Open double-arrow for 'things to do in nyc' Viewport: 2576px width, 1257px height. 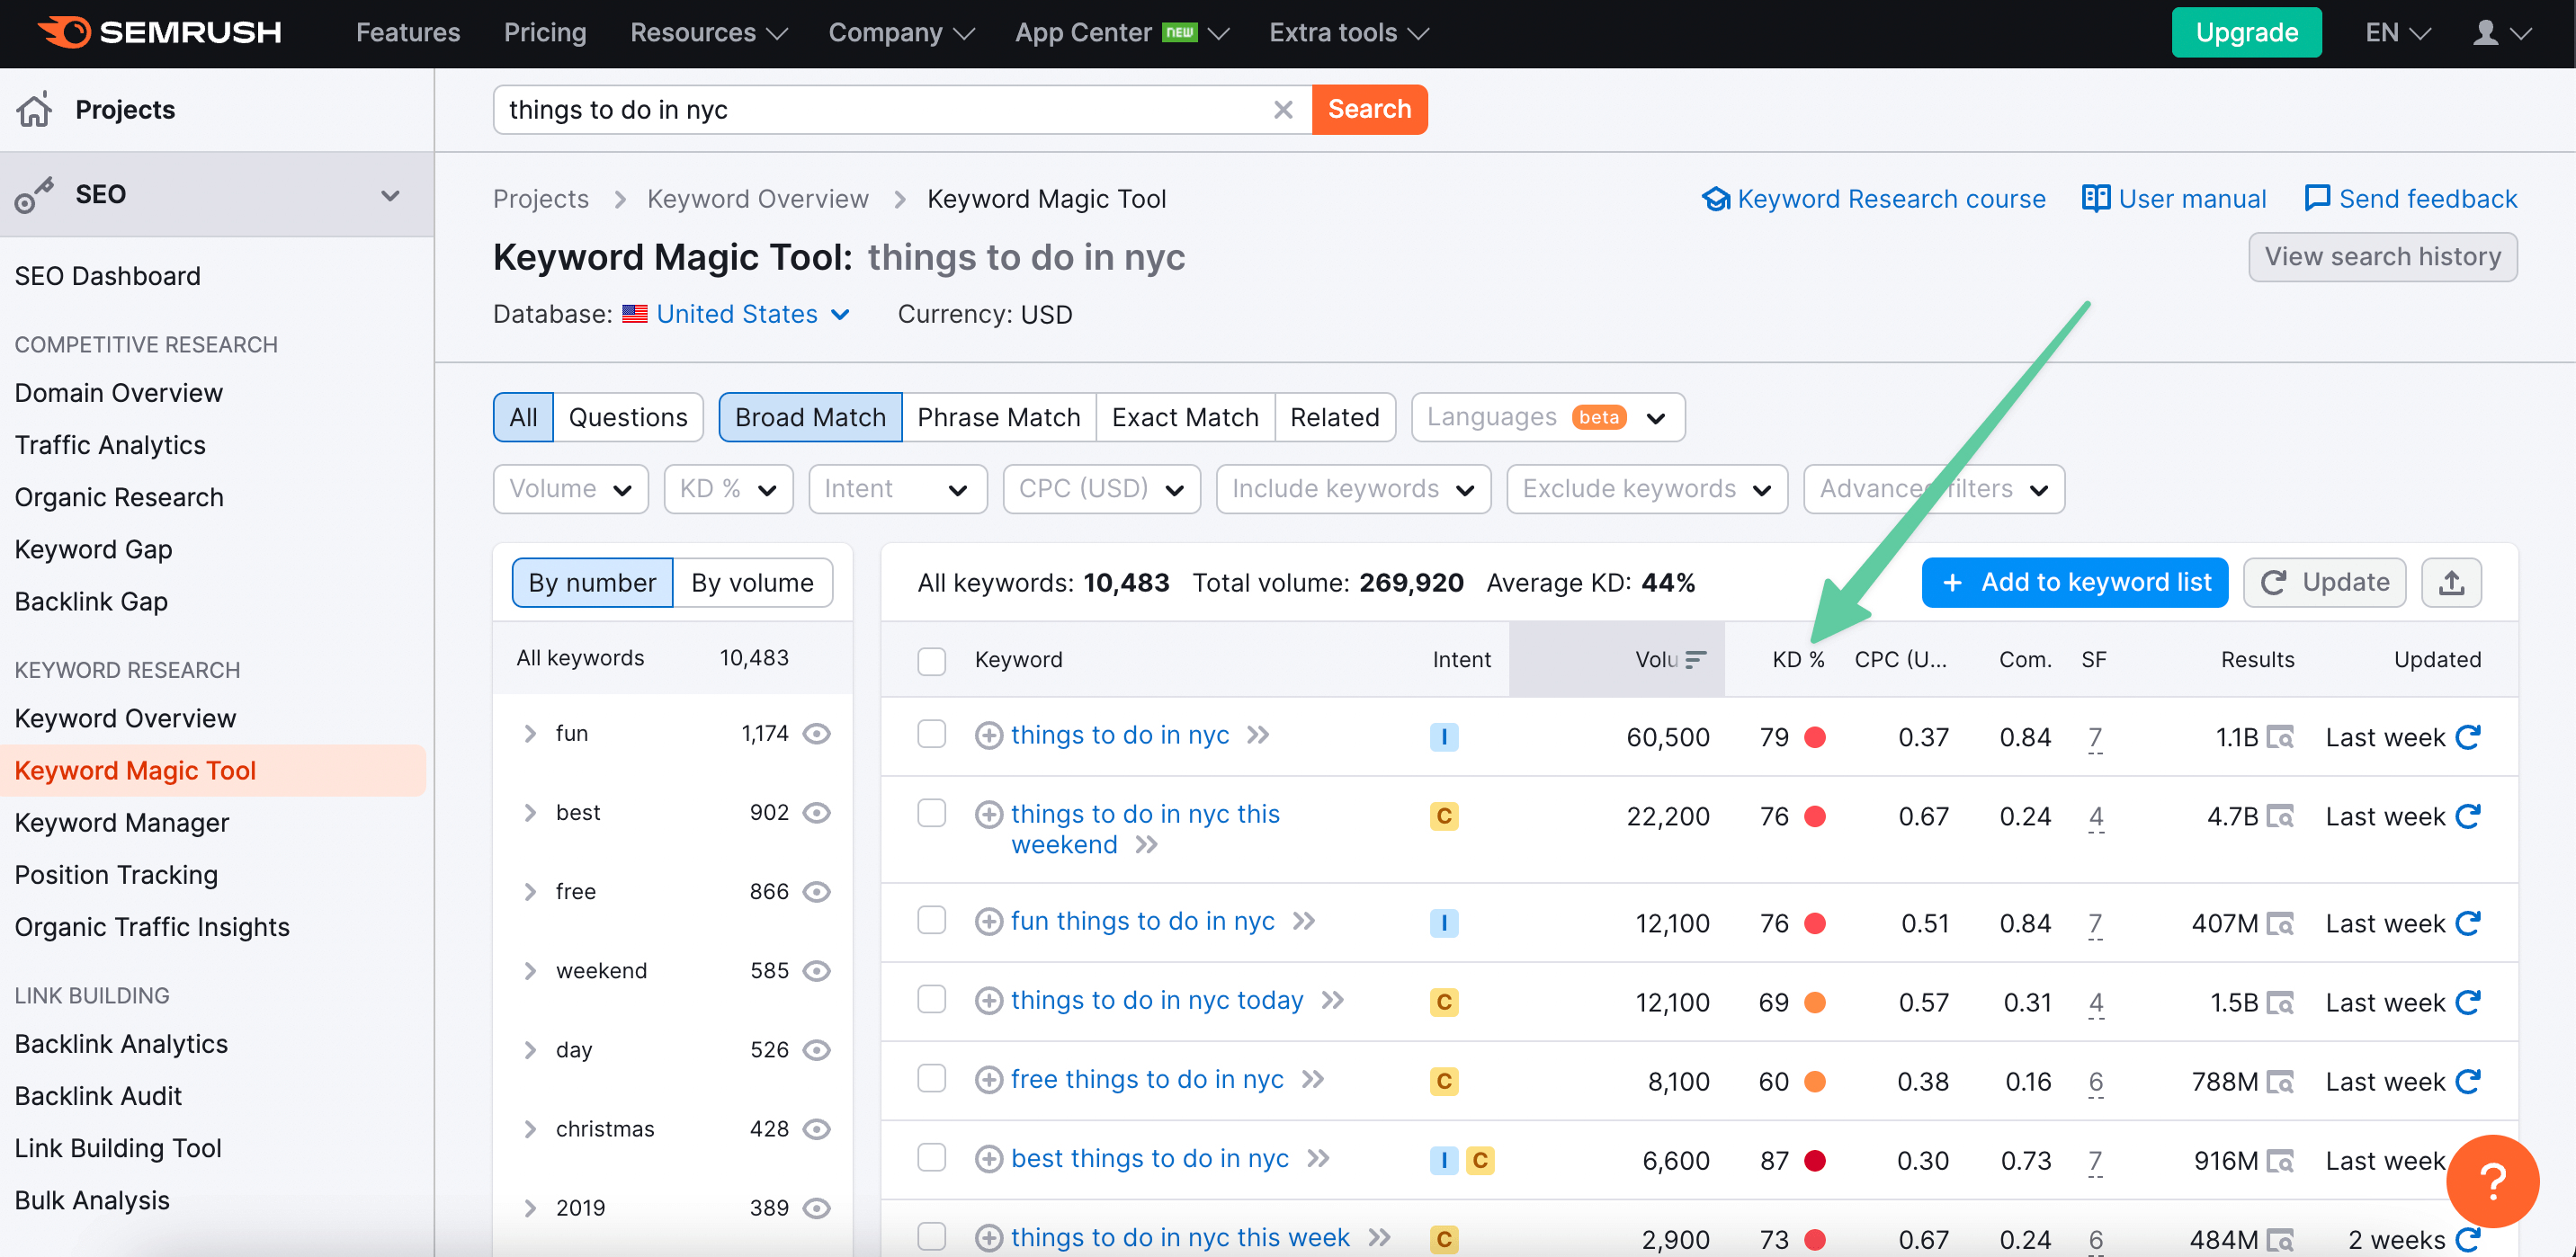coord(1257,736)
